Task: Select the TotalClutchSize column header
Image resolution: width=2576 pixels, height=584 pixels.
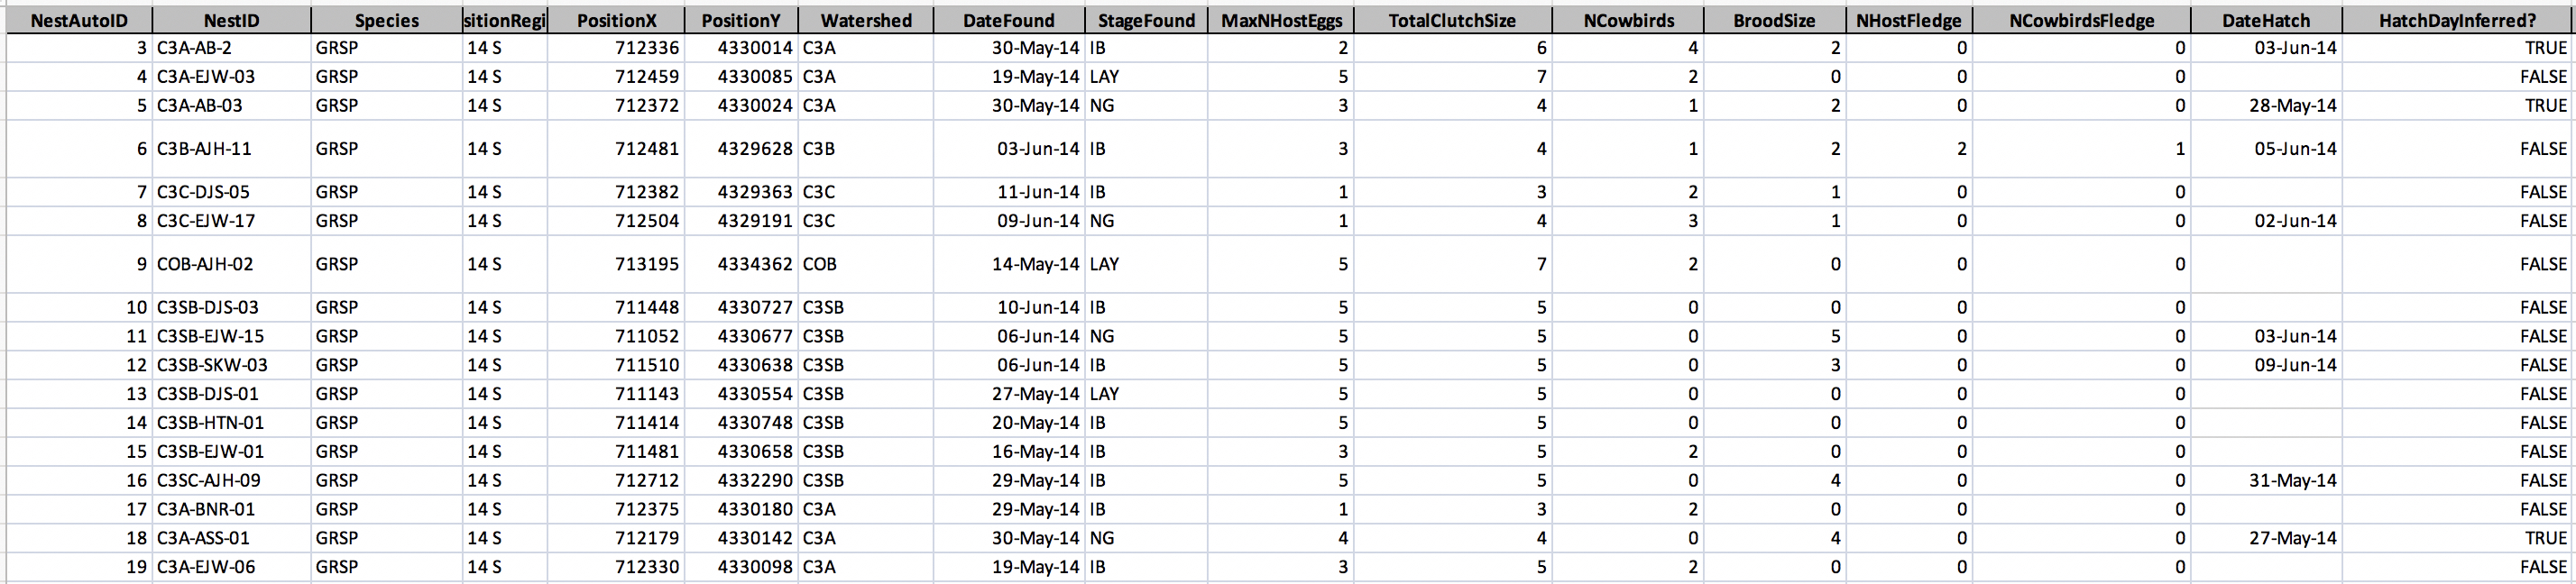Action: (x=1451, y=20)
